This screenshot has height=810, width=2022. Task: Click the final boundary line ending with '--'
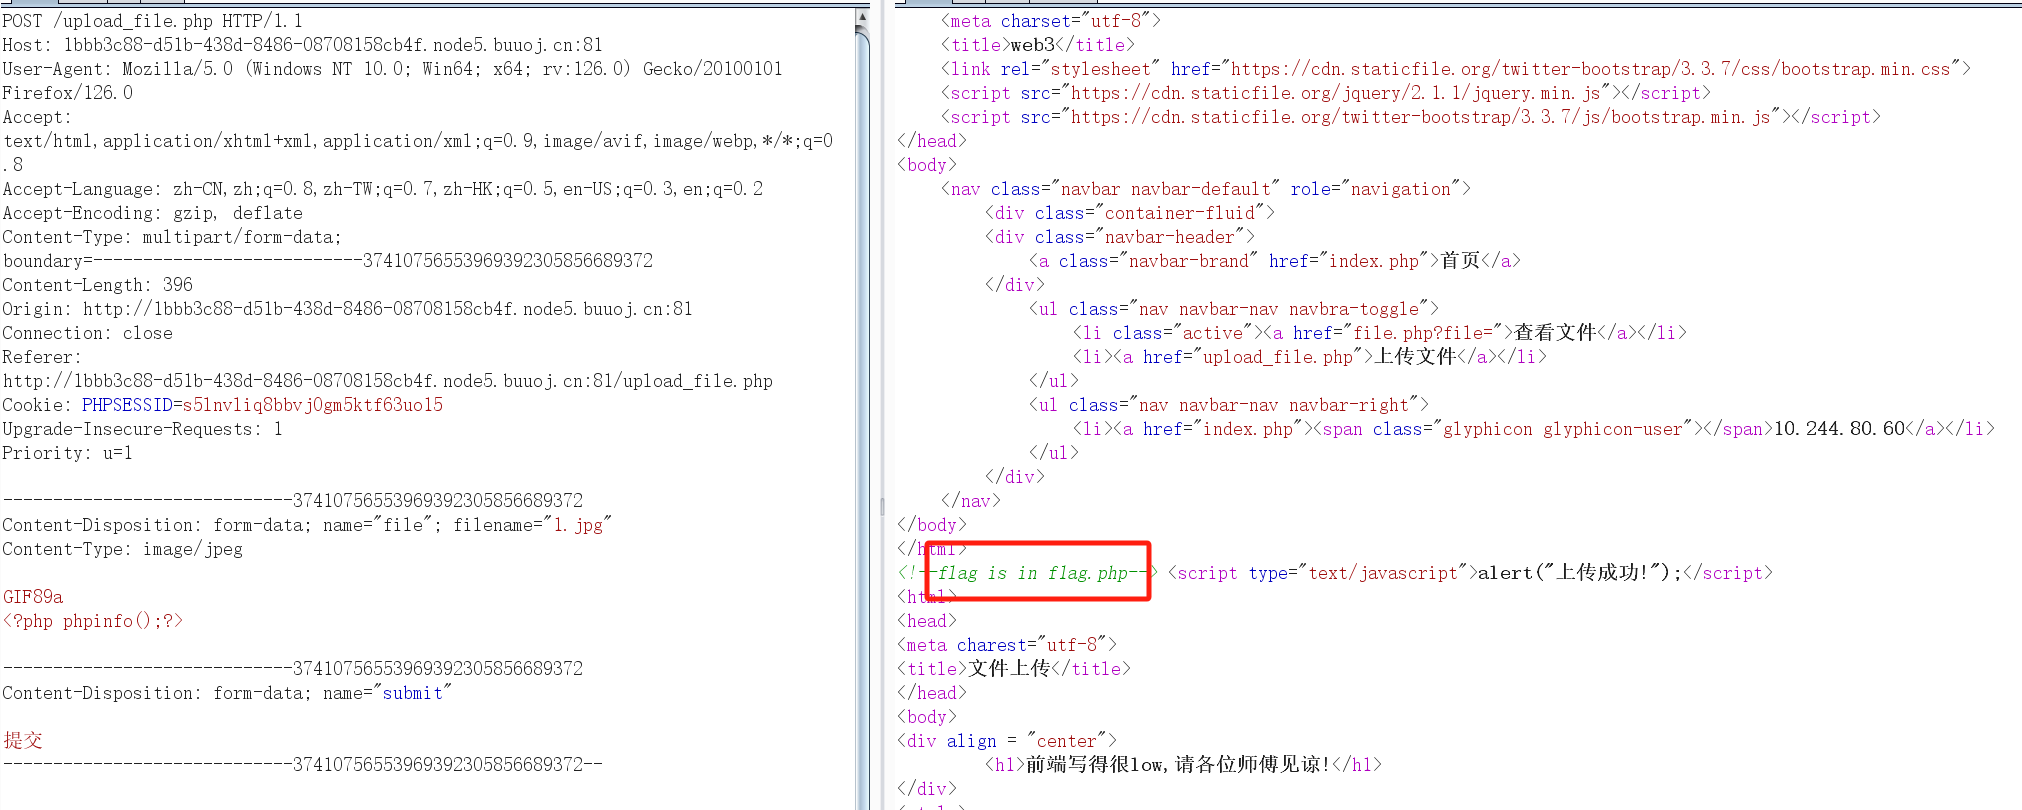pos(302,764)
